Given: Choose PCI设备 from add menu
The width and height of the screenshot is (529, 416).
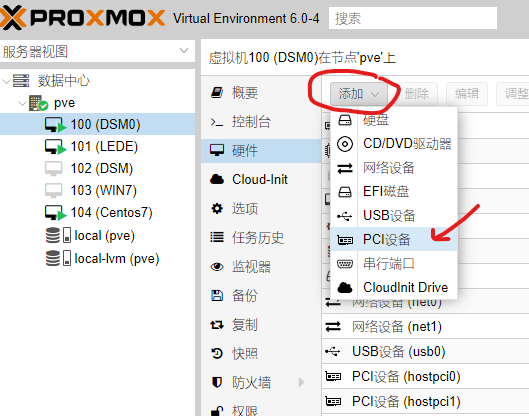Looking at the screenshot, I should point(394,240).
